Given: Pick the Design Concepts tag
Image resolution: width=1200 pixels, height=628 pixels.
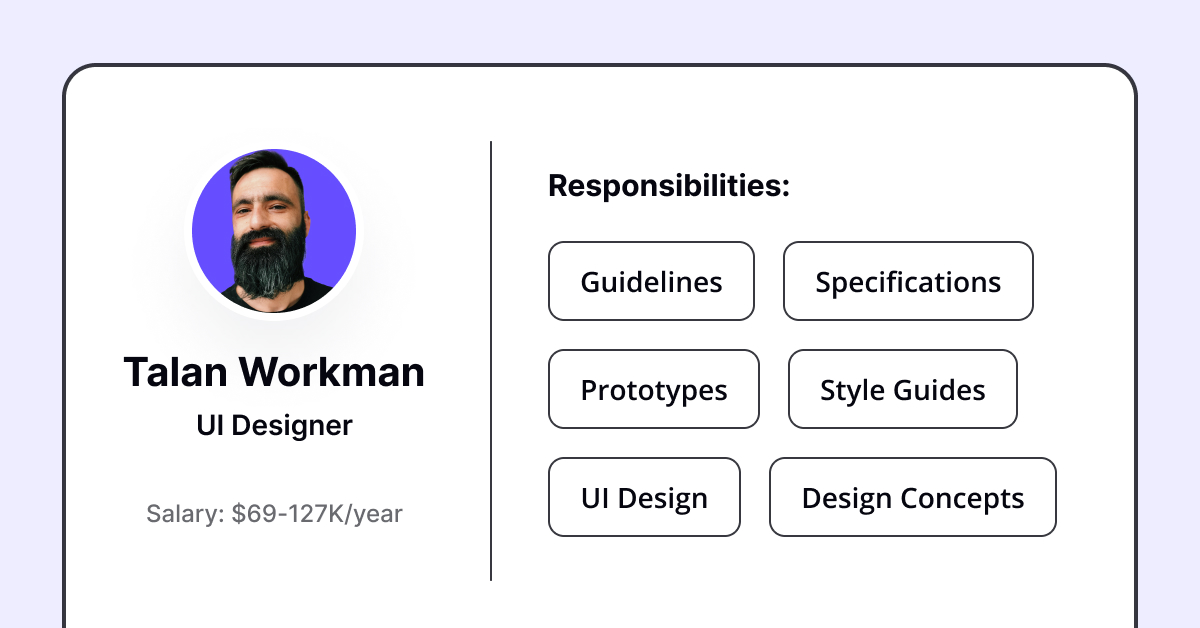Looking at the screenshot, I should [x=913, y=497].
